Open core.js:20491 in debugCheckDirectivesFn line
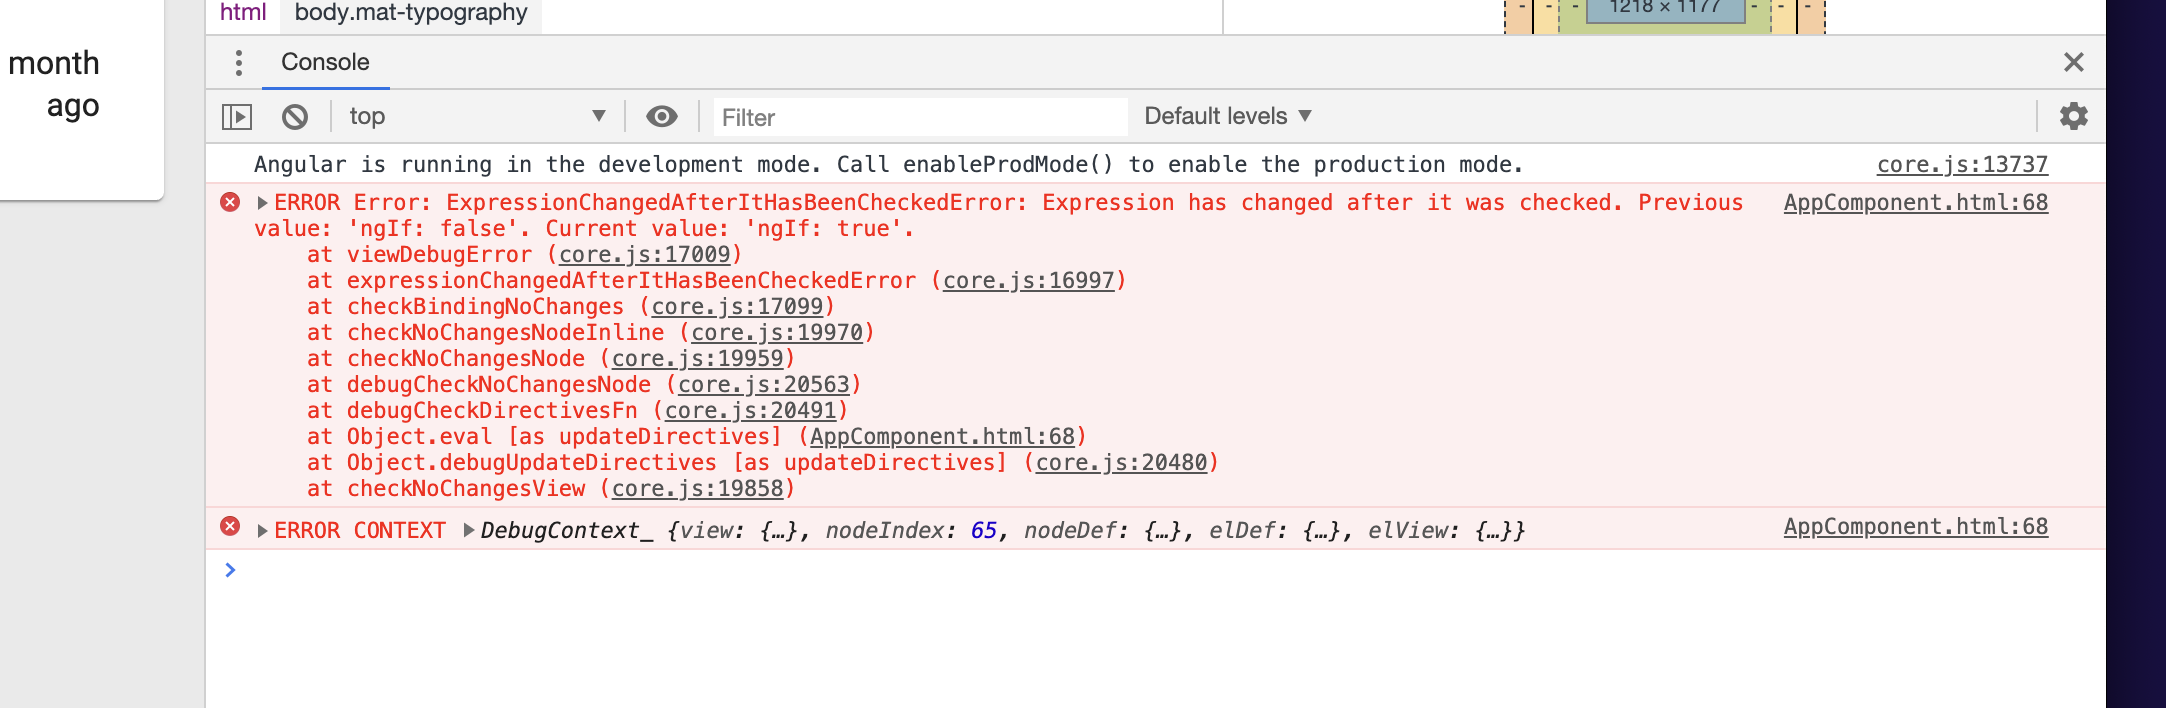This screenshot has width=2166, height=708. point(751,411)
